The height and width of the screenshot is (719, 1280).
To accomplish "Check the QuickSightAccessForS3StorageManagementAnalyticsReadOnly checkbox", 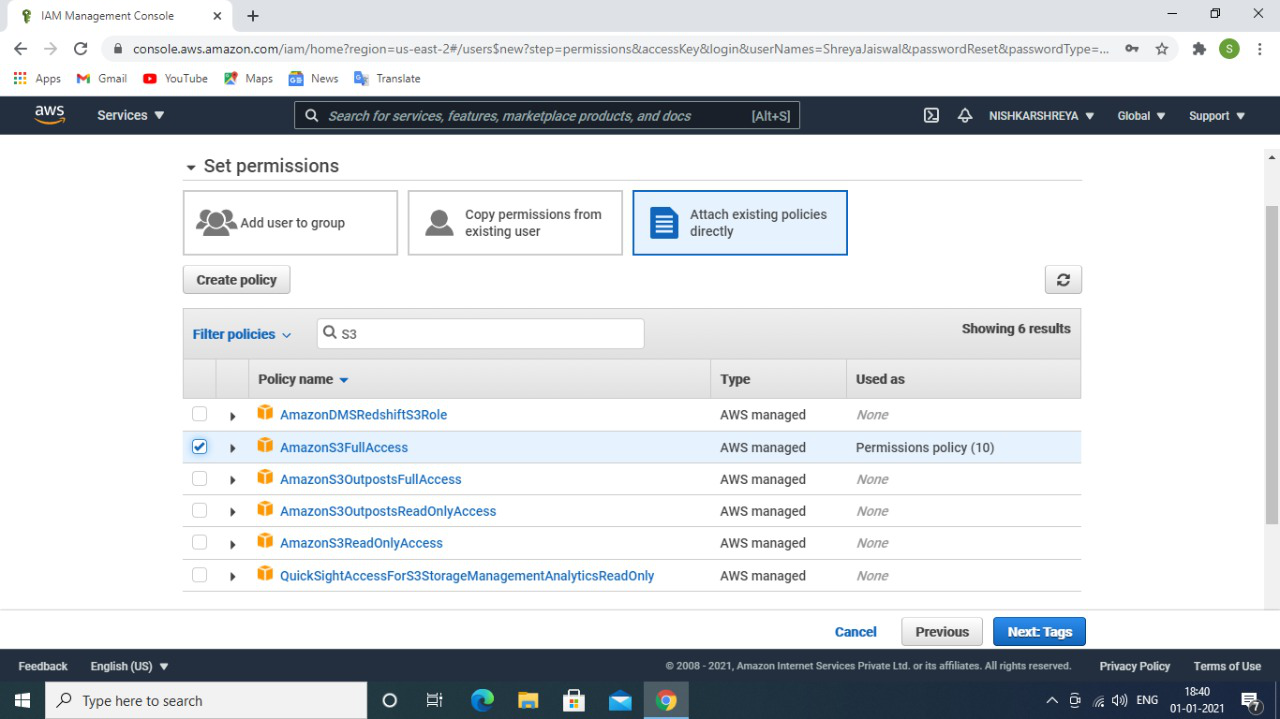I will click(x=199, y=575).
